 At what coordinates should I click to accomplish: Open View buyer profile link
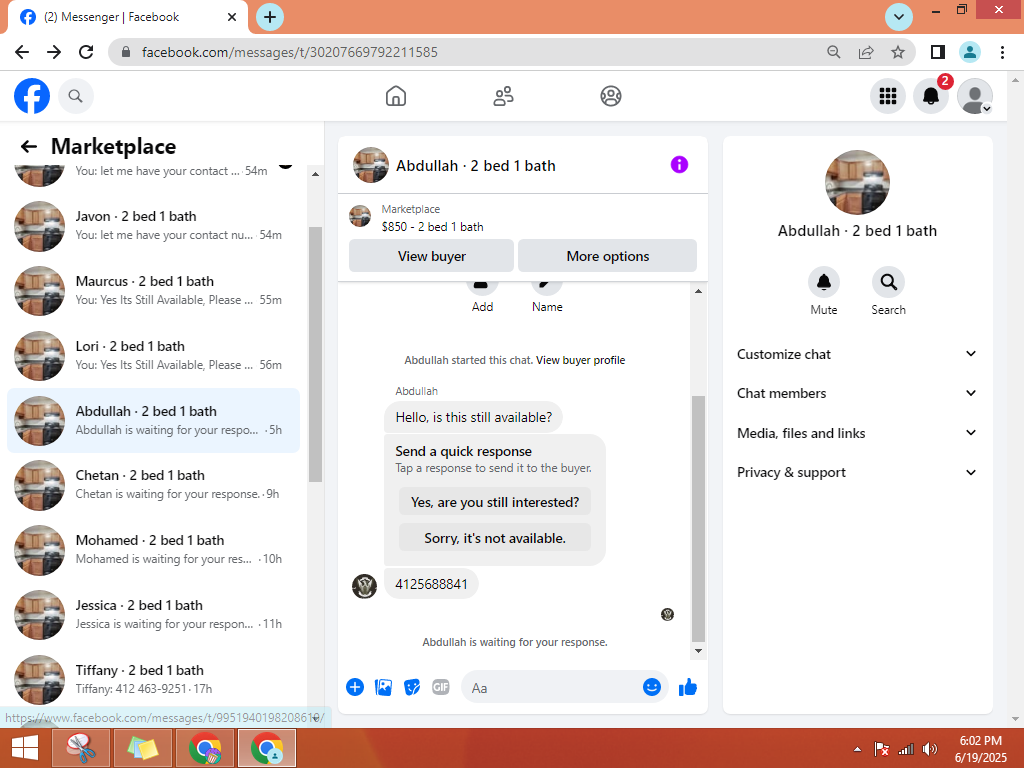(x=581, y=360)
